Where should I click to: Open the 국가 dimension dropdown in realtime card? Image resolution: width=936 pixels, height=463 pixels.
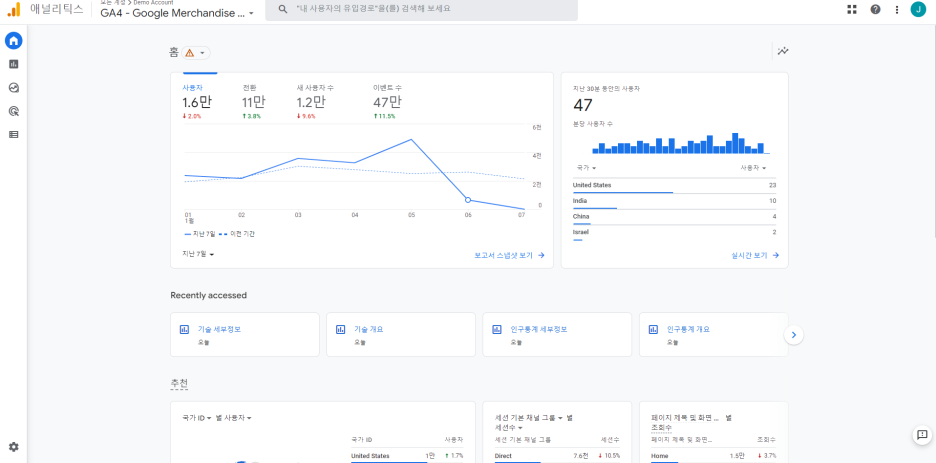586,168
